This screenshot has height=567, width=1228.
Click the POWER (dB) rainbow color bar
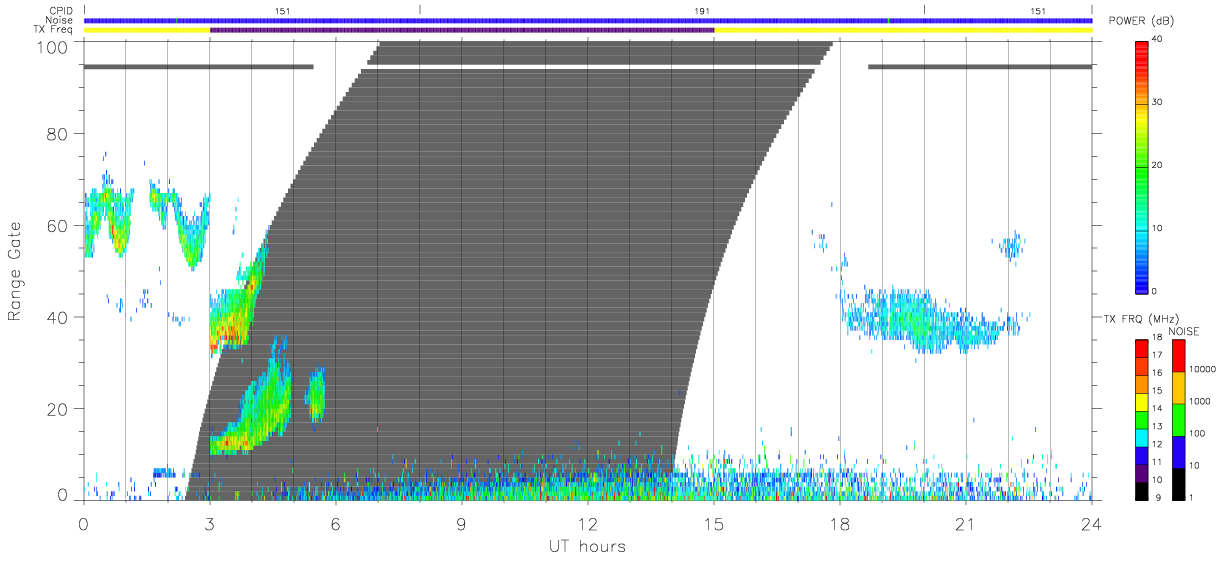pyautogui.click(x=1141, y=166)
